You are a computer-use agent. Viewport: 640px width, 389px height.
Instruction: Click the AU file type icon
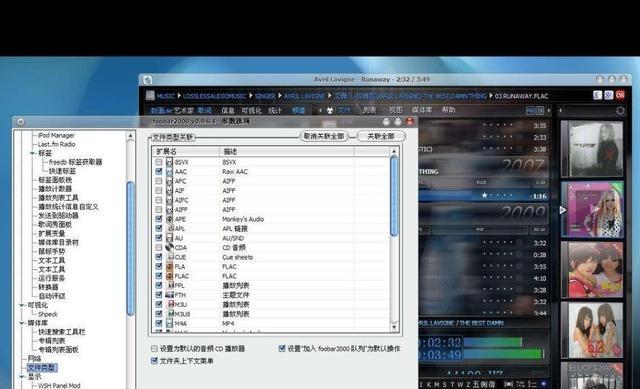coord(169,238)
